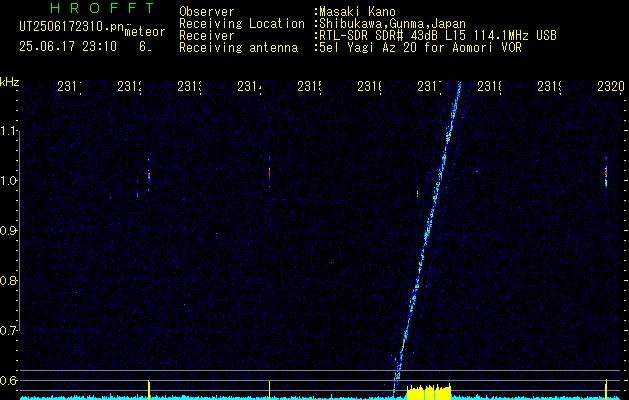Screen dimensions: 629x400
Task: Click the word meteor in the header
Action: point(145,32)
